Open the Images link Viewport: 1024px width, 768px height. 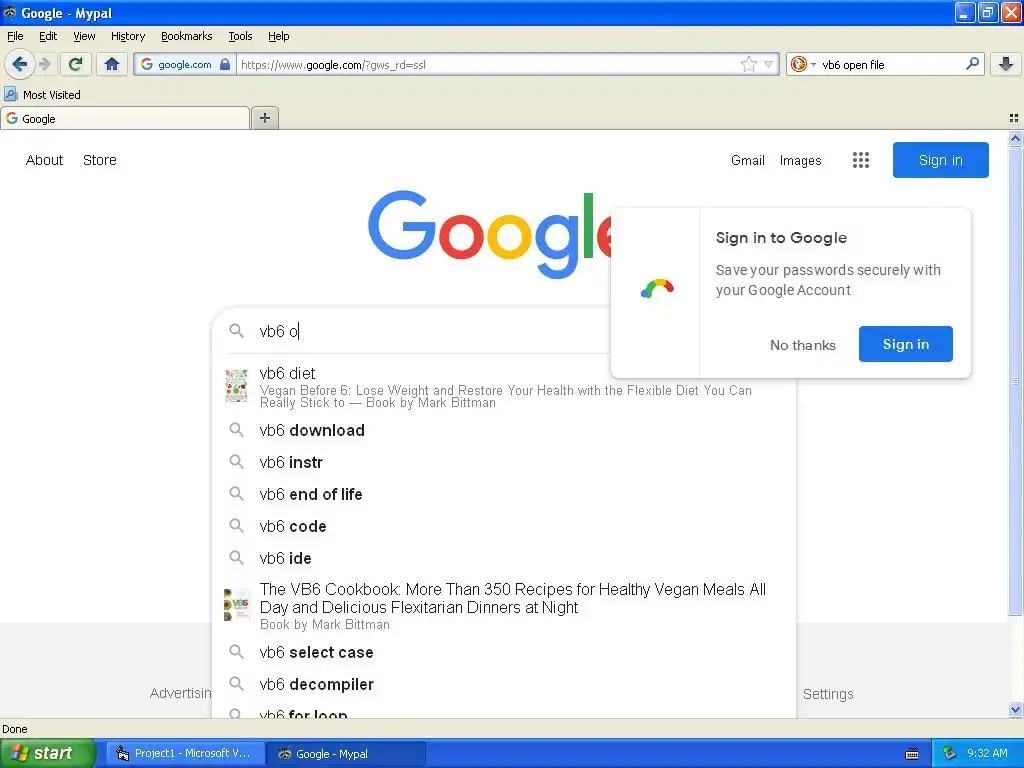click(801, 160)
